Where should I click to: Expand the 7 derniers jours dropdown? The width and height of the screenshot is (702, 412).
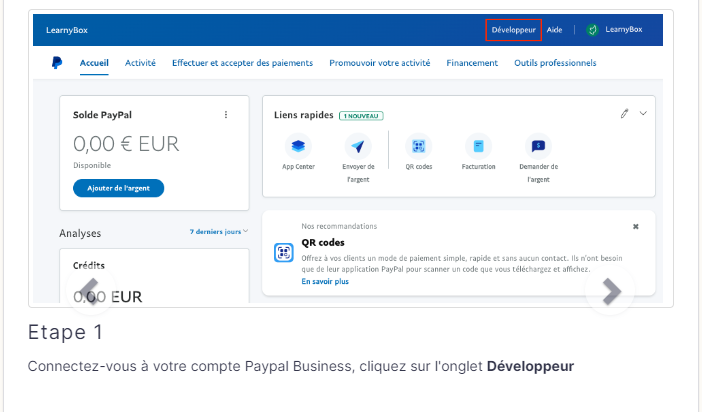pos(218,232)
